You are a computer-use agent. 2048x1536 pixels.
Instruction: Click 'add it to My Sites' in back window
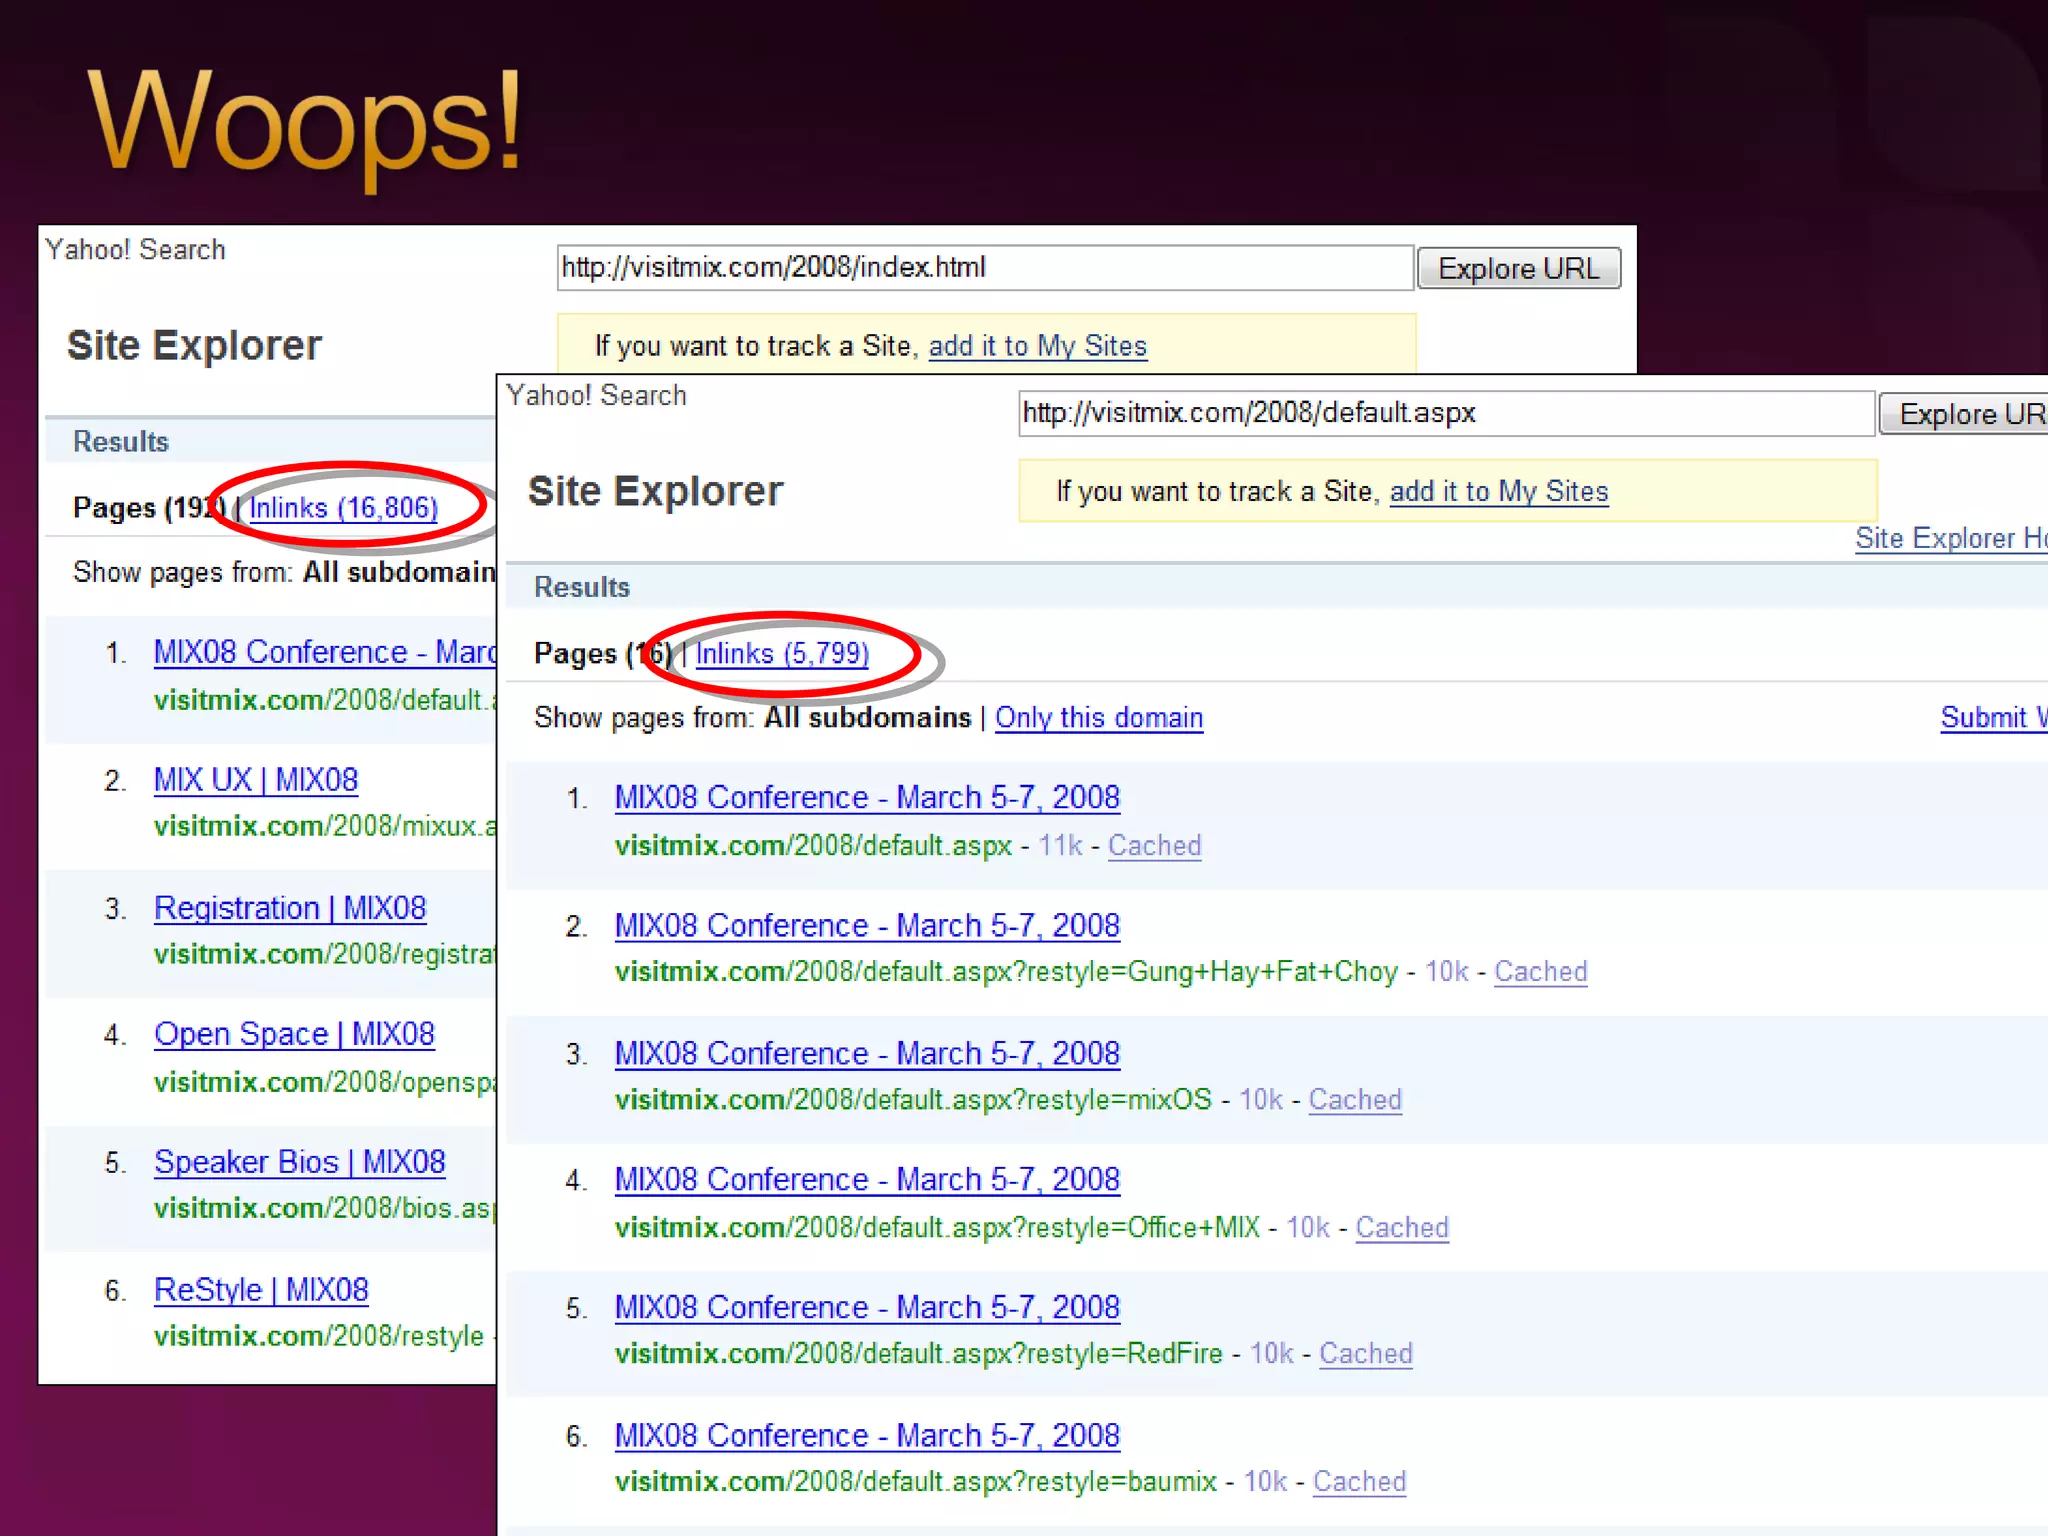point(1037,346)
